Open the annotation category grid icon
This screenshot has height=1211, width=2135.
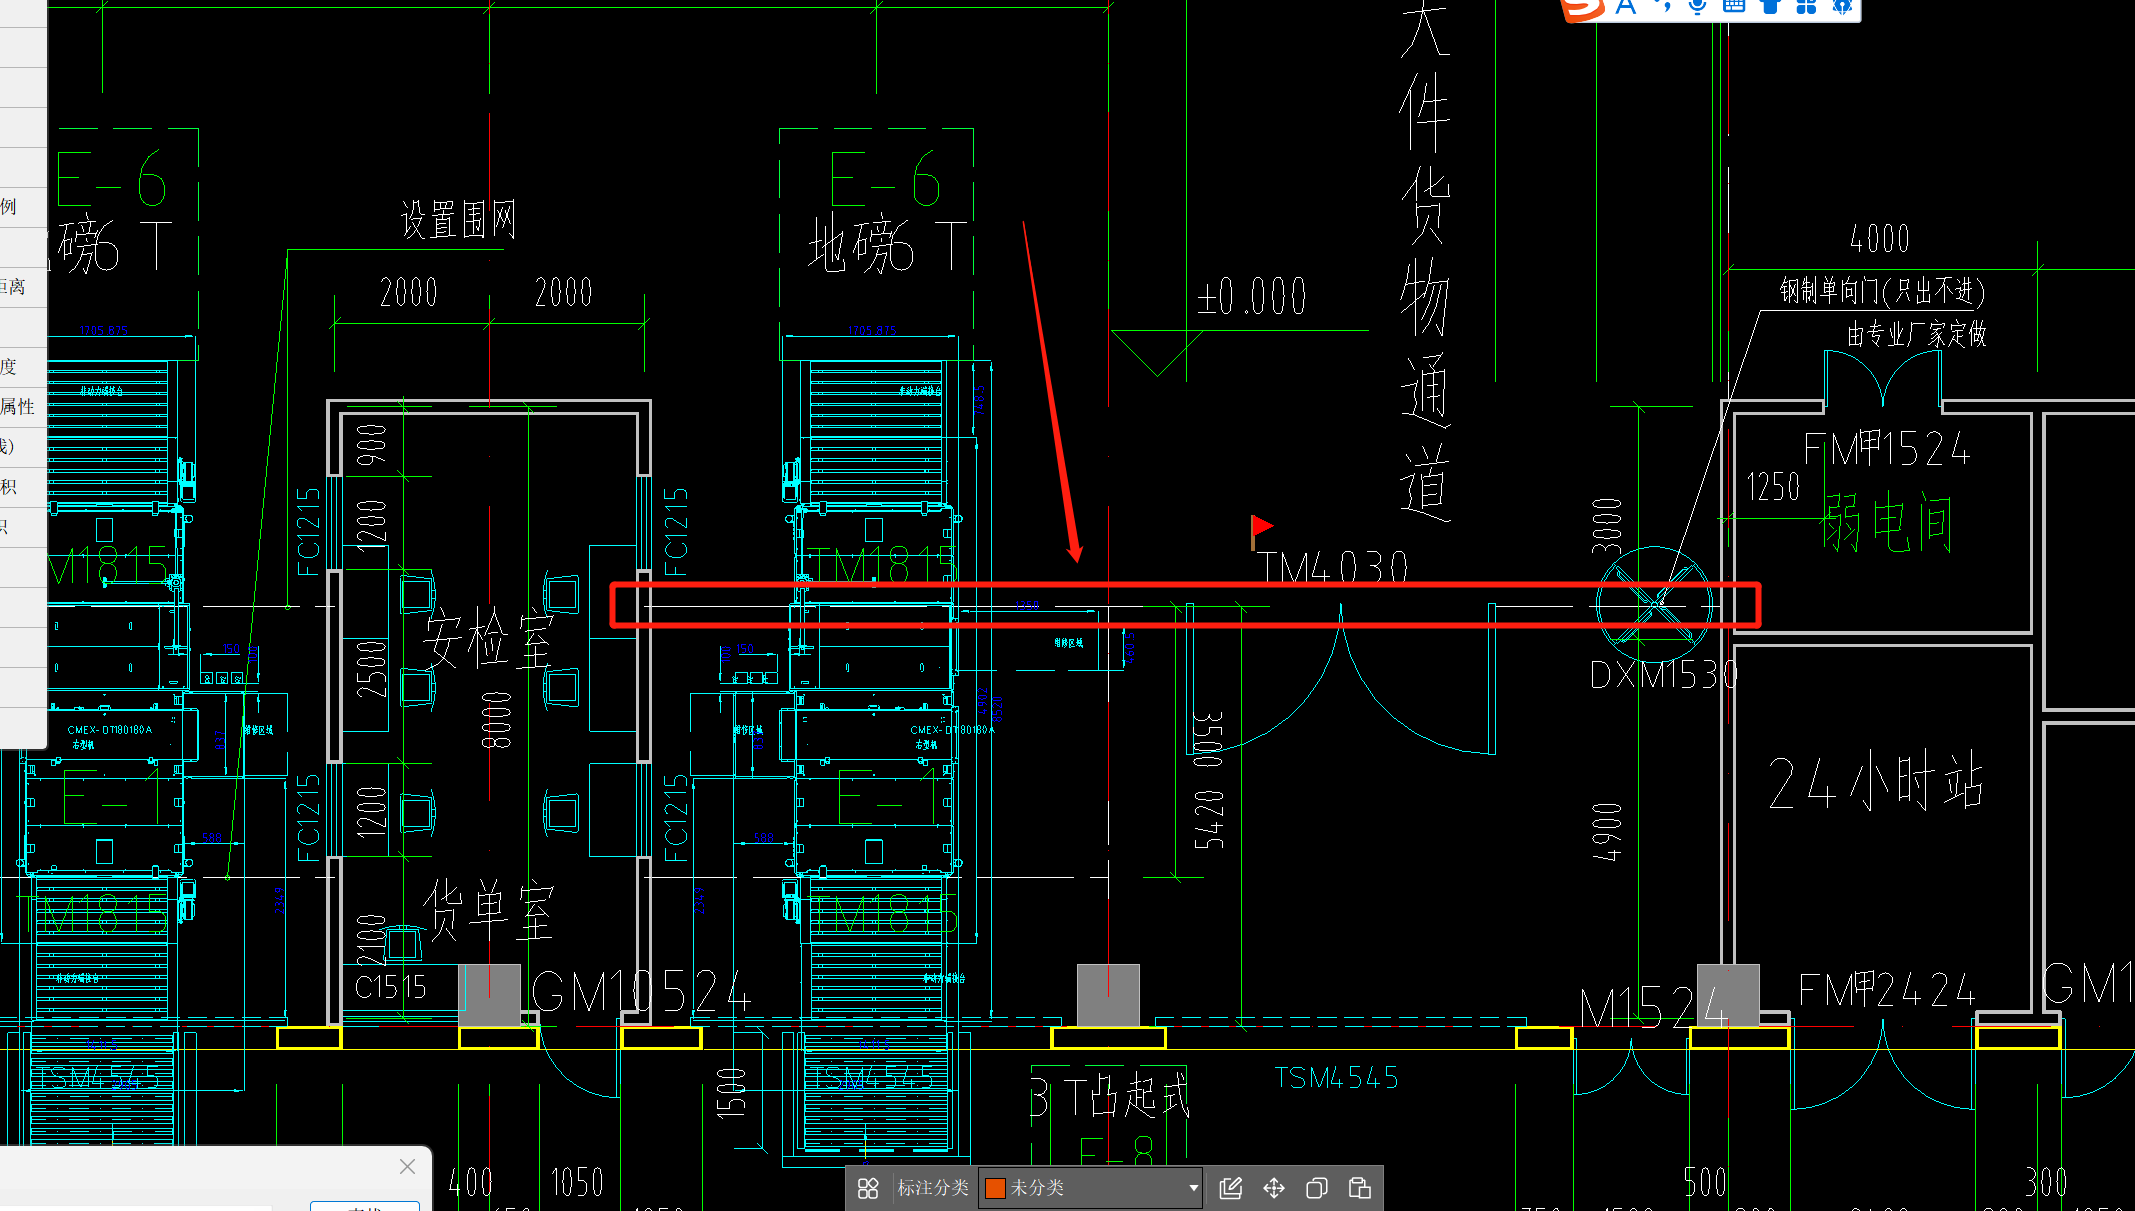pos(868,1188)
